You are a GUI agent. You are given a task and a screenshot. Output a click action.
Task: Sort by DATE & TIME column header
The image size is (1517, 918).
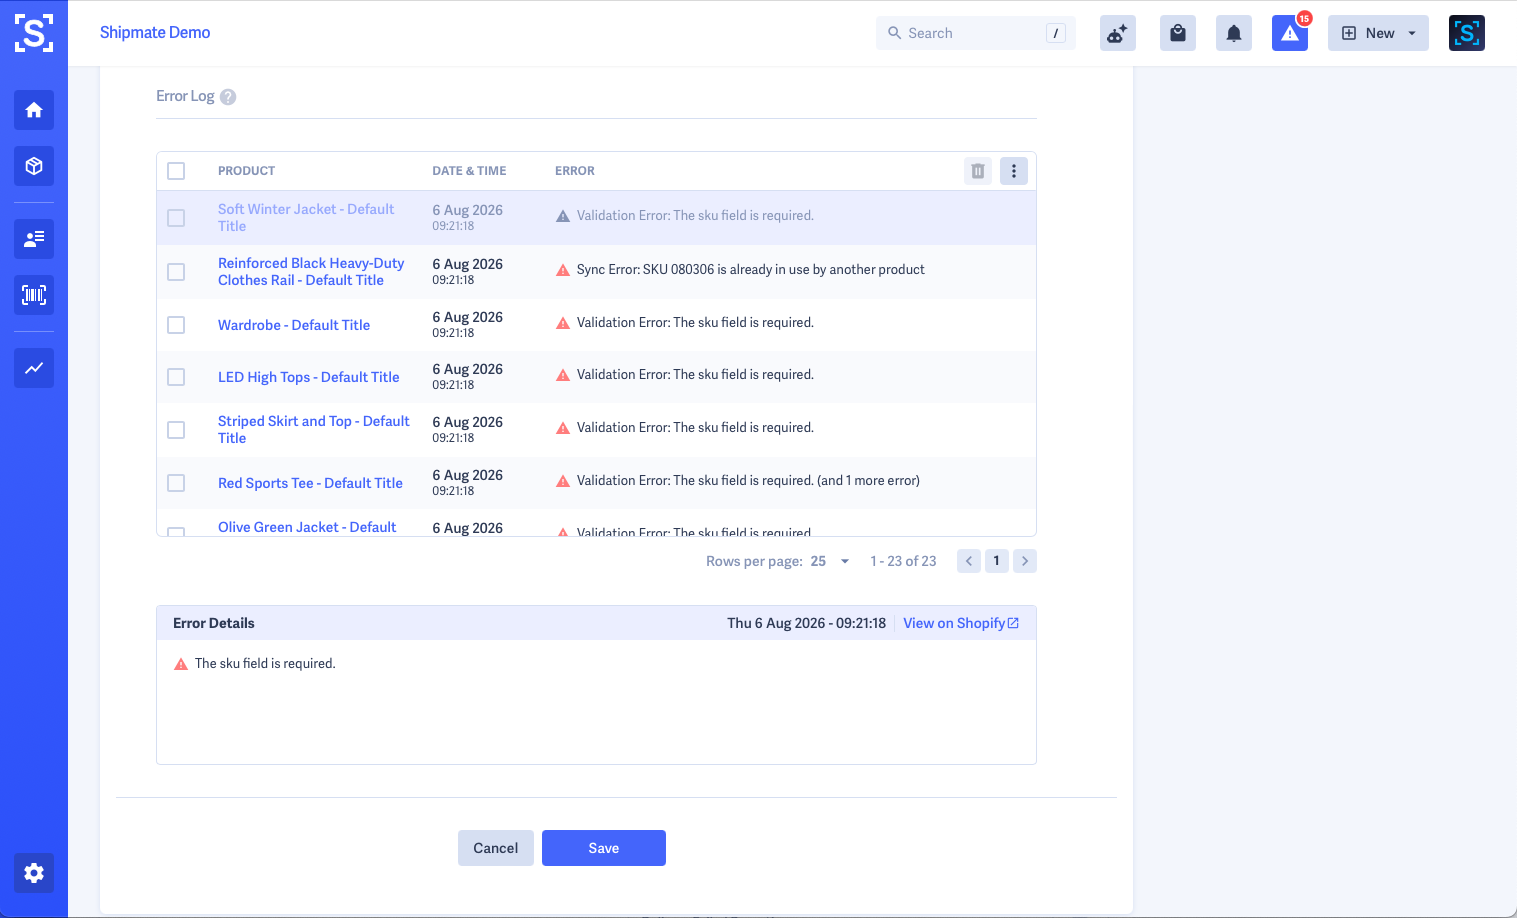[x=469, y=171]
